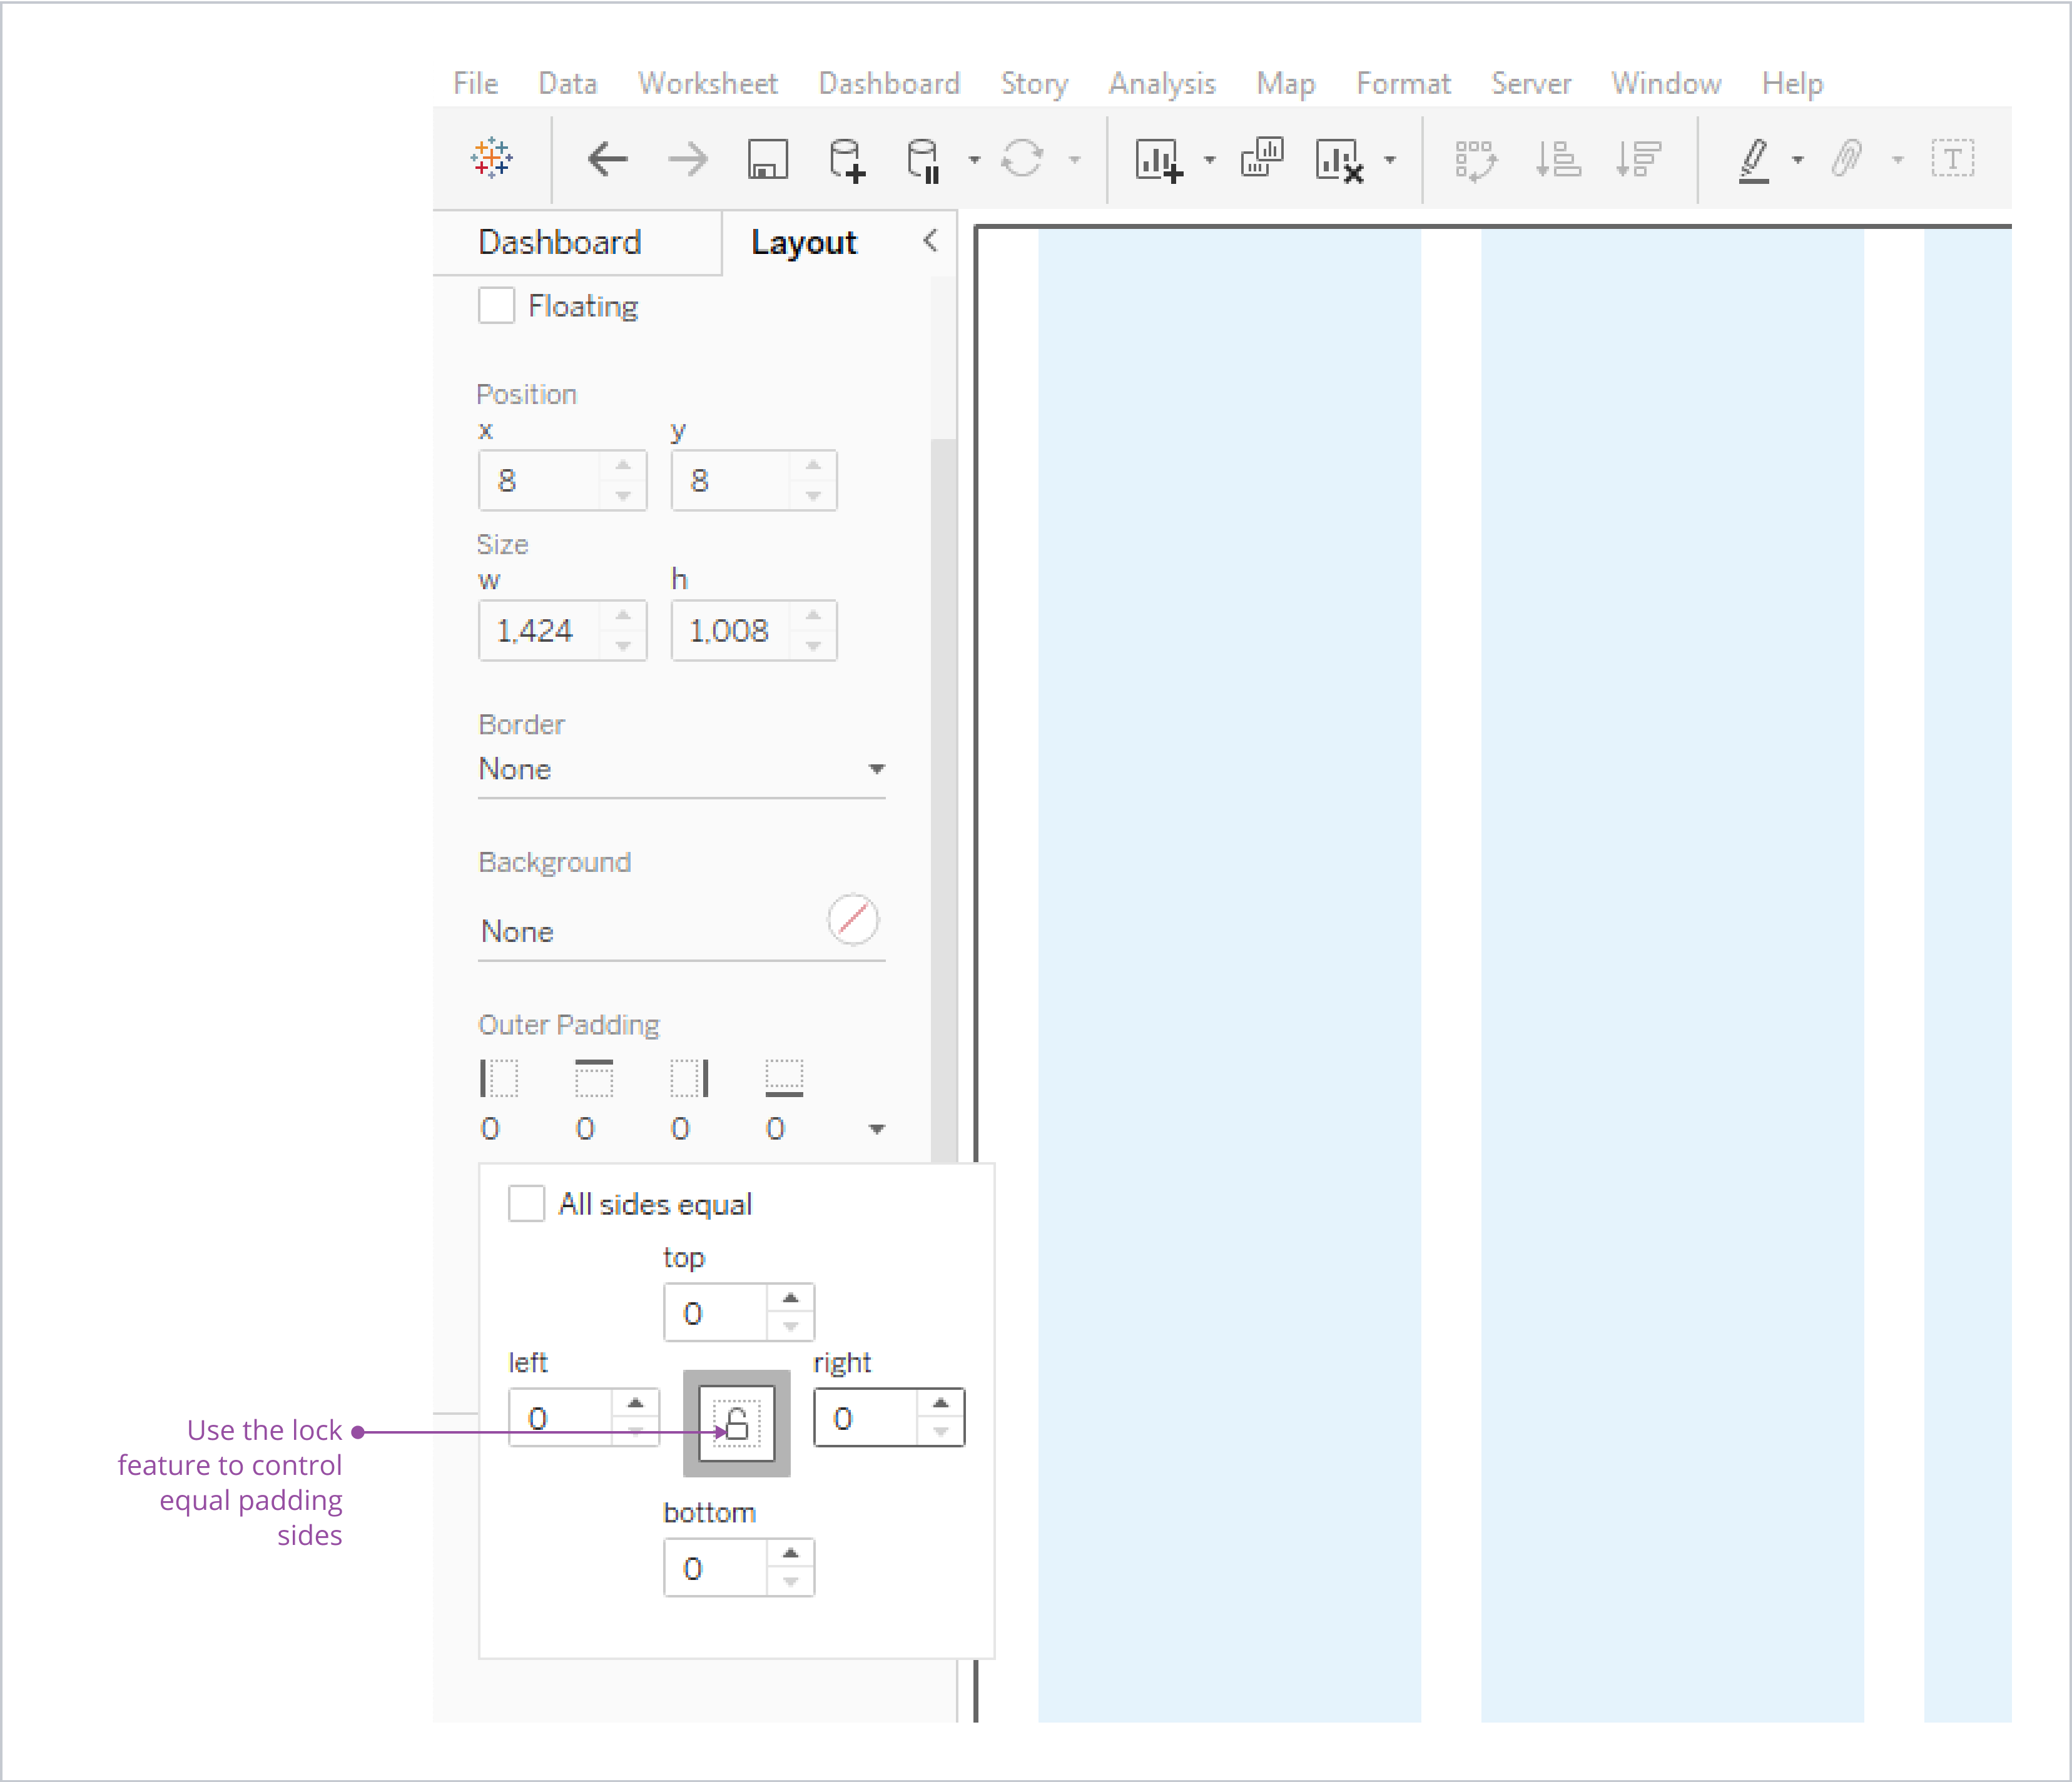
Task: Click the group members paperclip icon
Action: click(1847, 158)
